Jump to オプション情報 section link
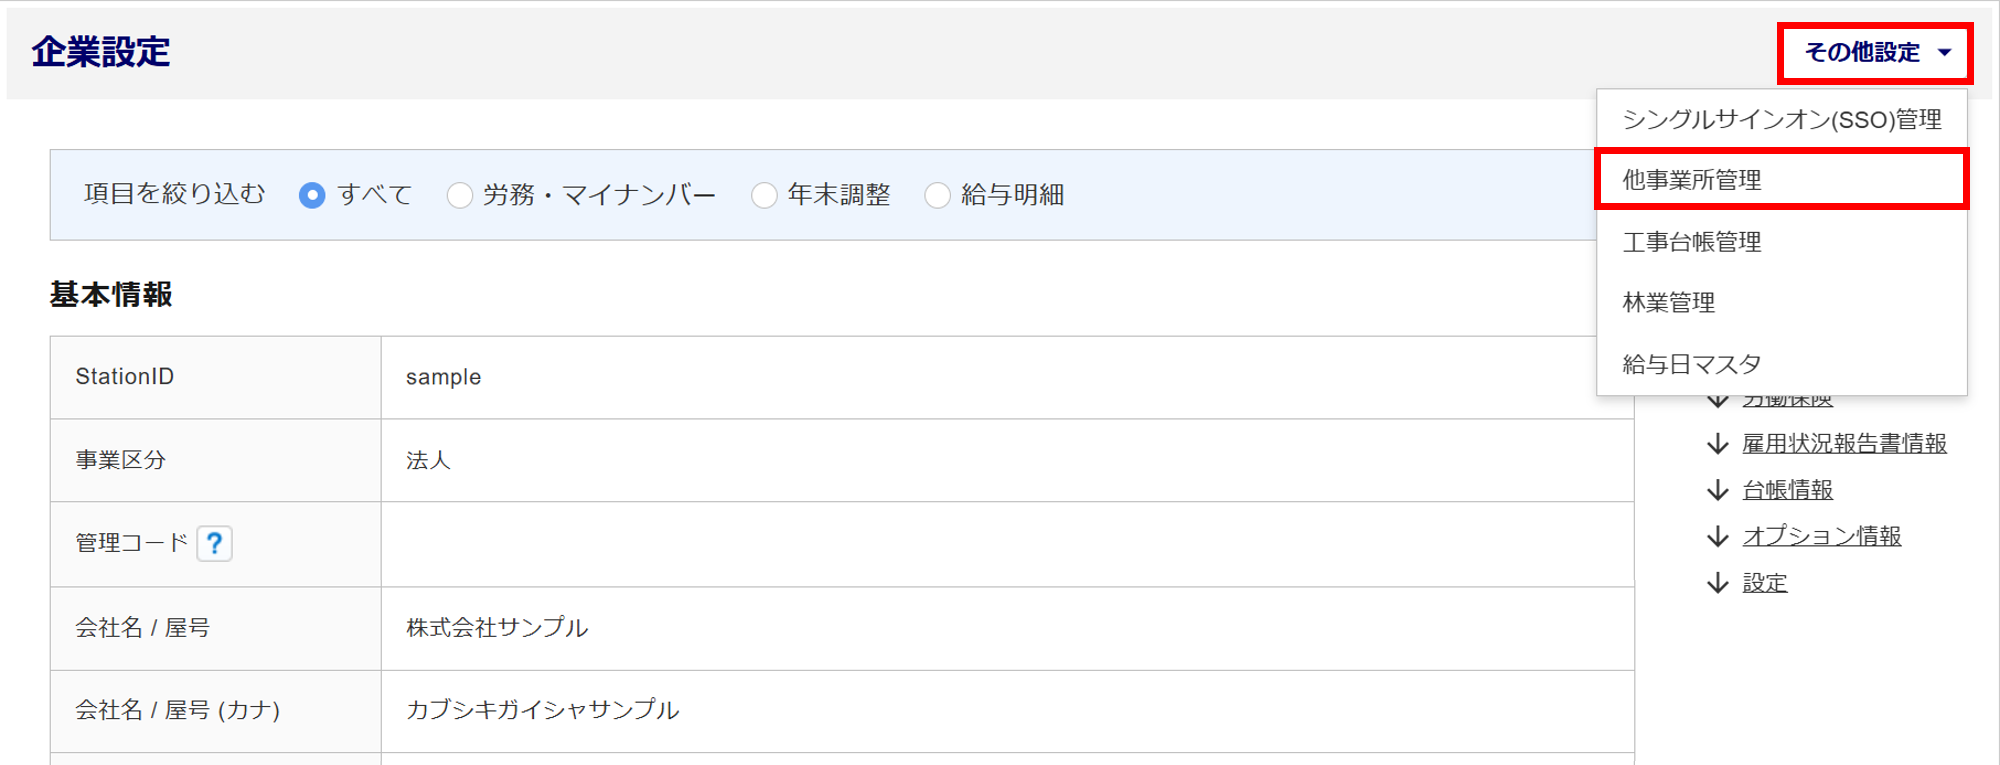 [x=1821, y=537]
